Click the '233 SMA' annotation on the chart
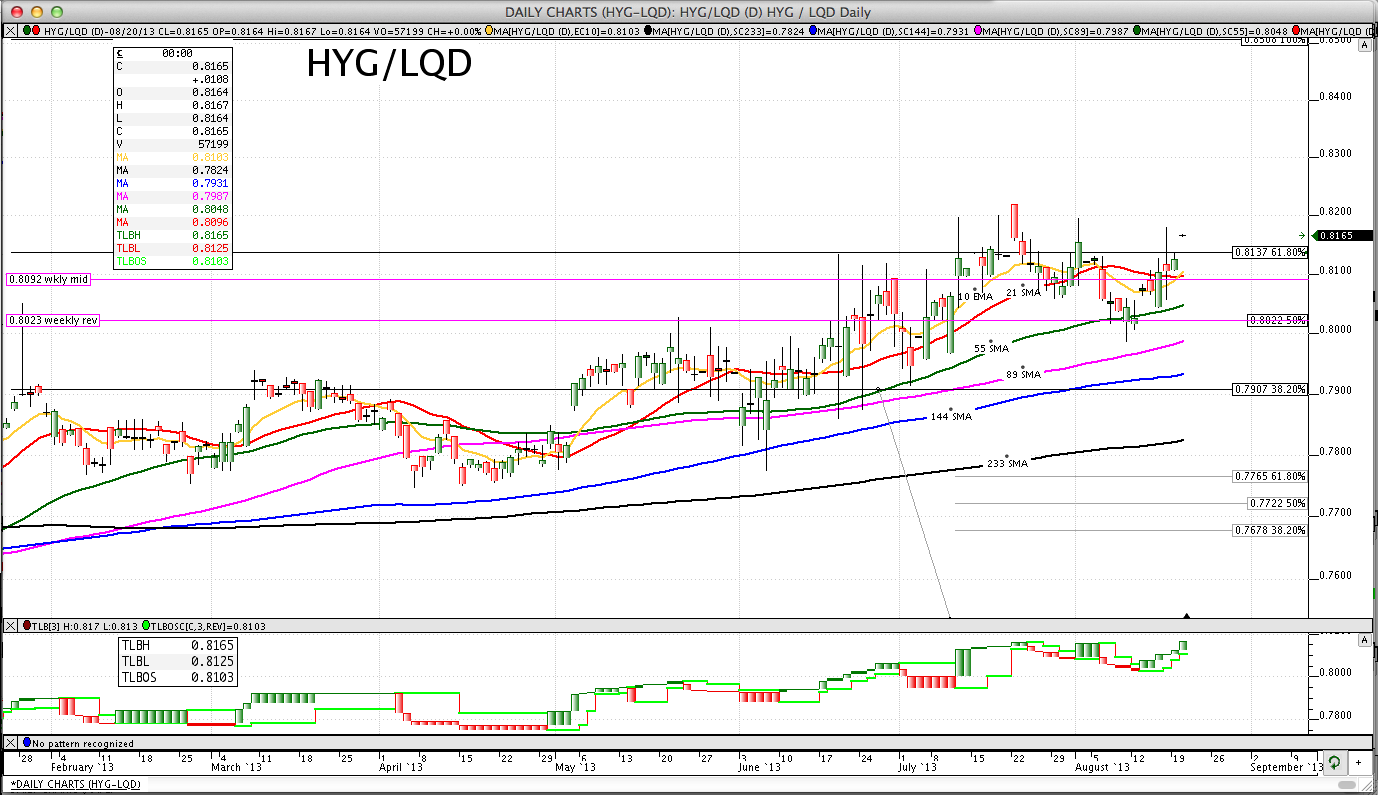This screenshot has height=795, width=1378. tap(1008, 464)
